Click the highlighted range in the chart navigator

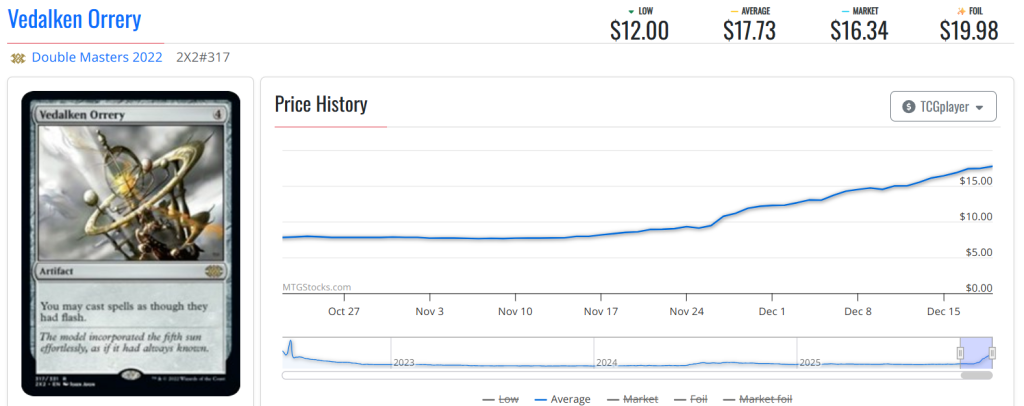point(976,352)
